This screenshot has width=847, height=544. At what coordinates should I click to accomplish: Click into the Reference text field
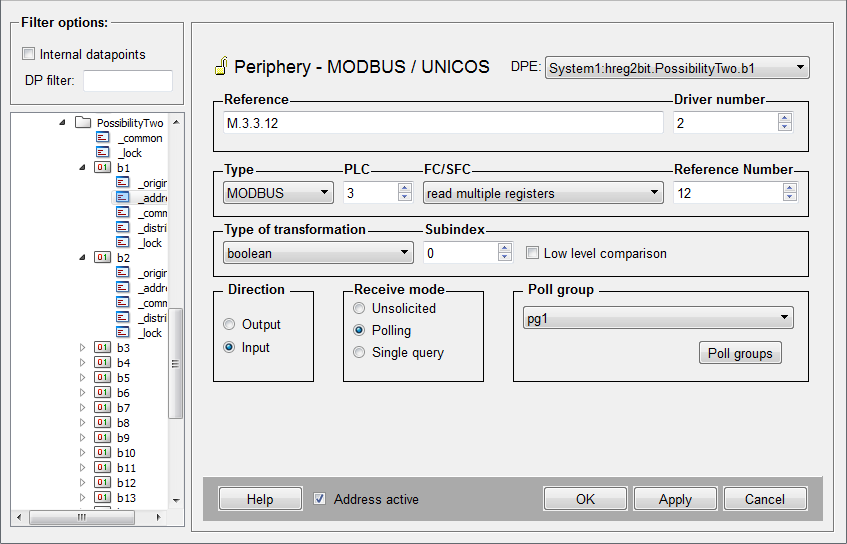click(x=443, y=123)
